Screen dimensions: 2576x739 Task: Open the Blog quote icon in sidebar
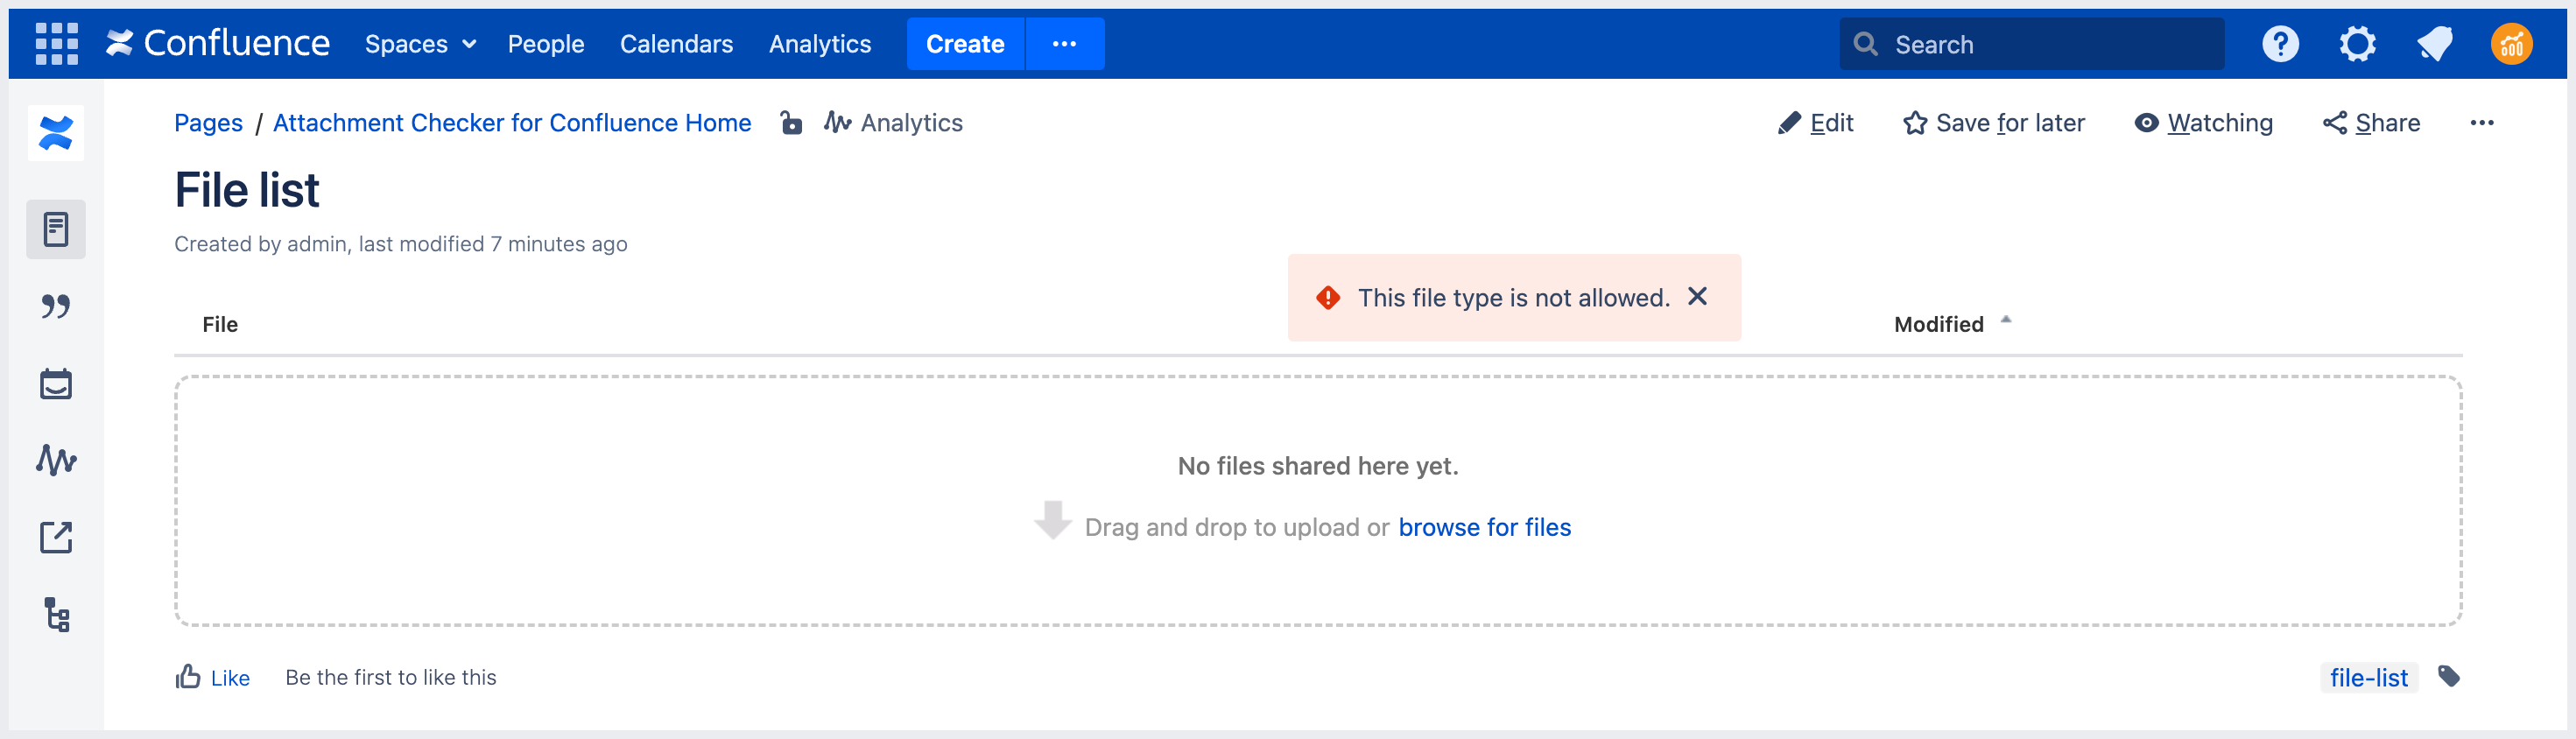tap(56, 307)
